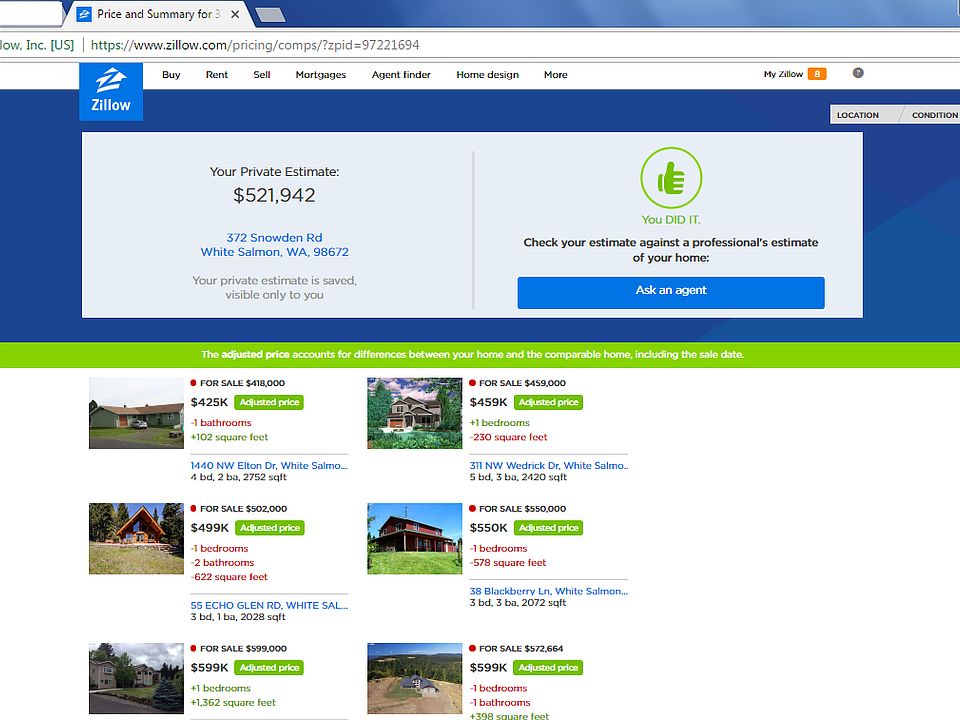Click the FOR SALE $599,000 label

[x=244, y=648]
